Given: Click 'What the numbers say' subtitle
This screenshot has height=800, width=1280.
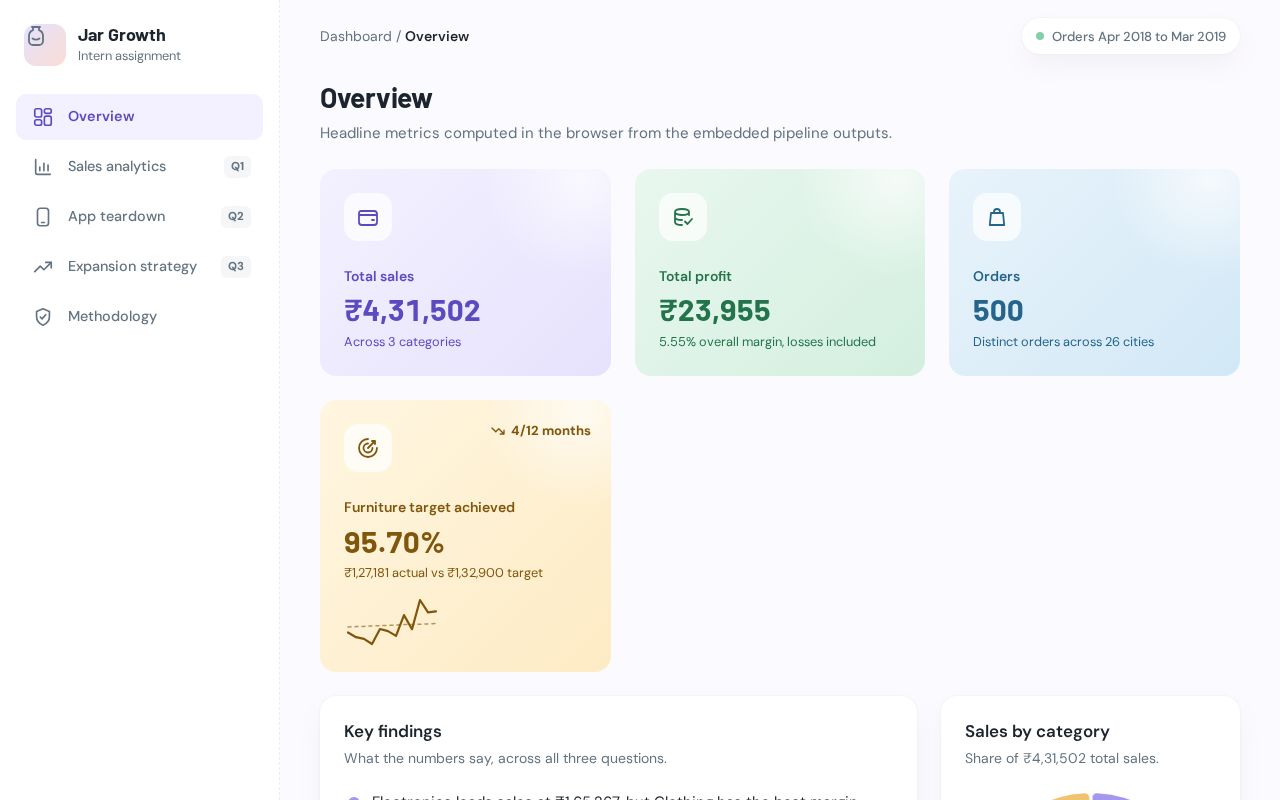Looking at the screenshot, I should coord(505,759).
